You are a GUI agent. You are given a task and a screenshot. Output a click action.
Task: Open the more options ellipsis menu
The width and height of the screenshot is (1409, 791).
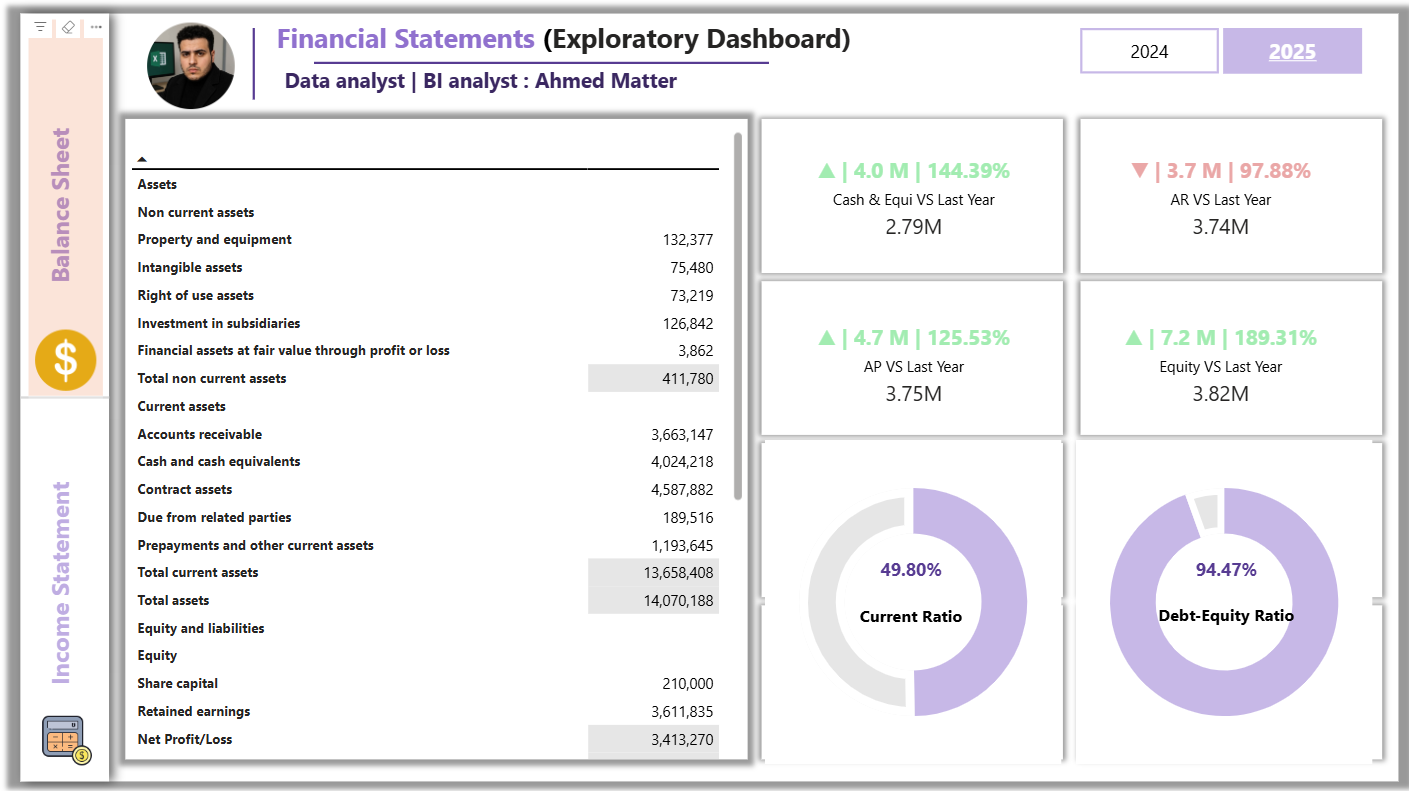tap(96, 27)
